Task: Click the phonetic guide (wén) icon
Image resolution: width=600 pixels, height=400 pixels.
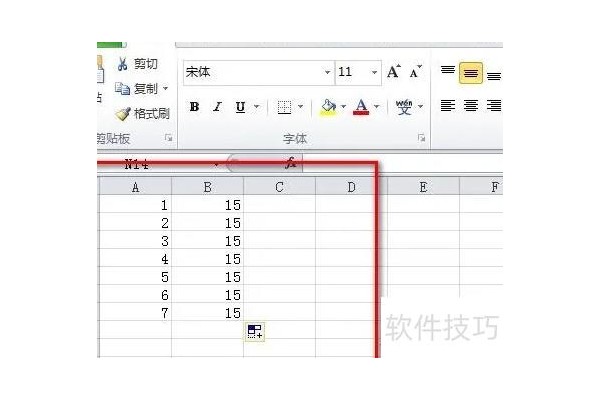Action: pyautogui.click(x=404, y=107)
